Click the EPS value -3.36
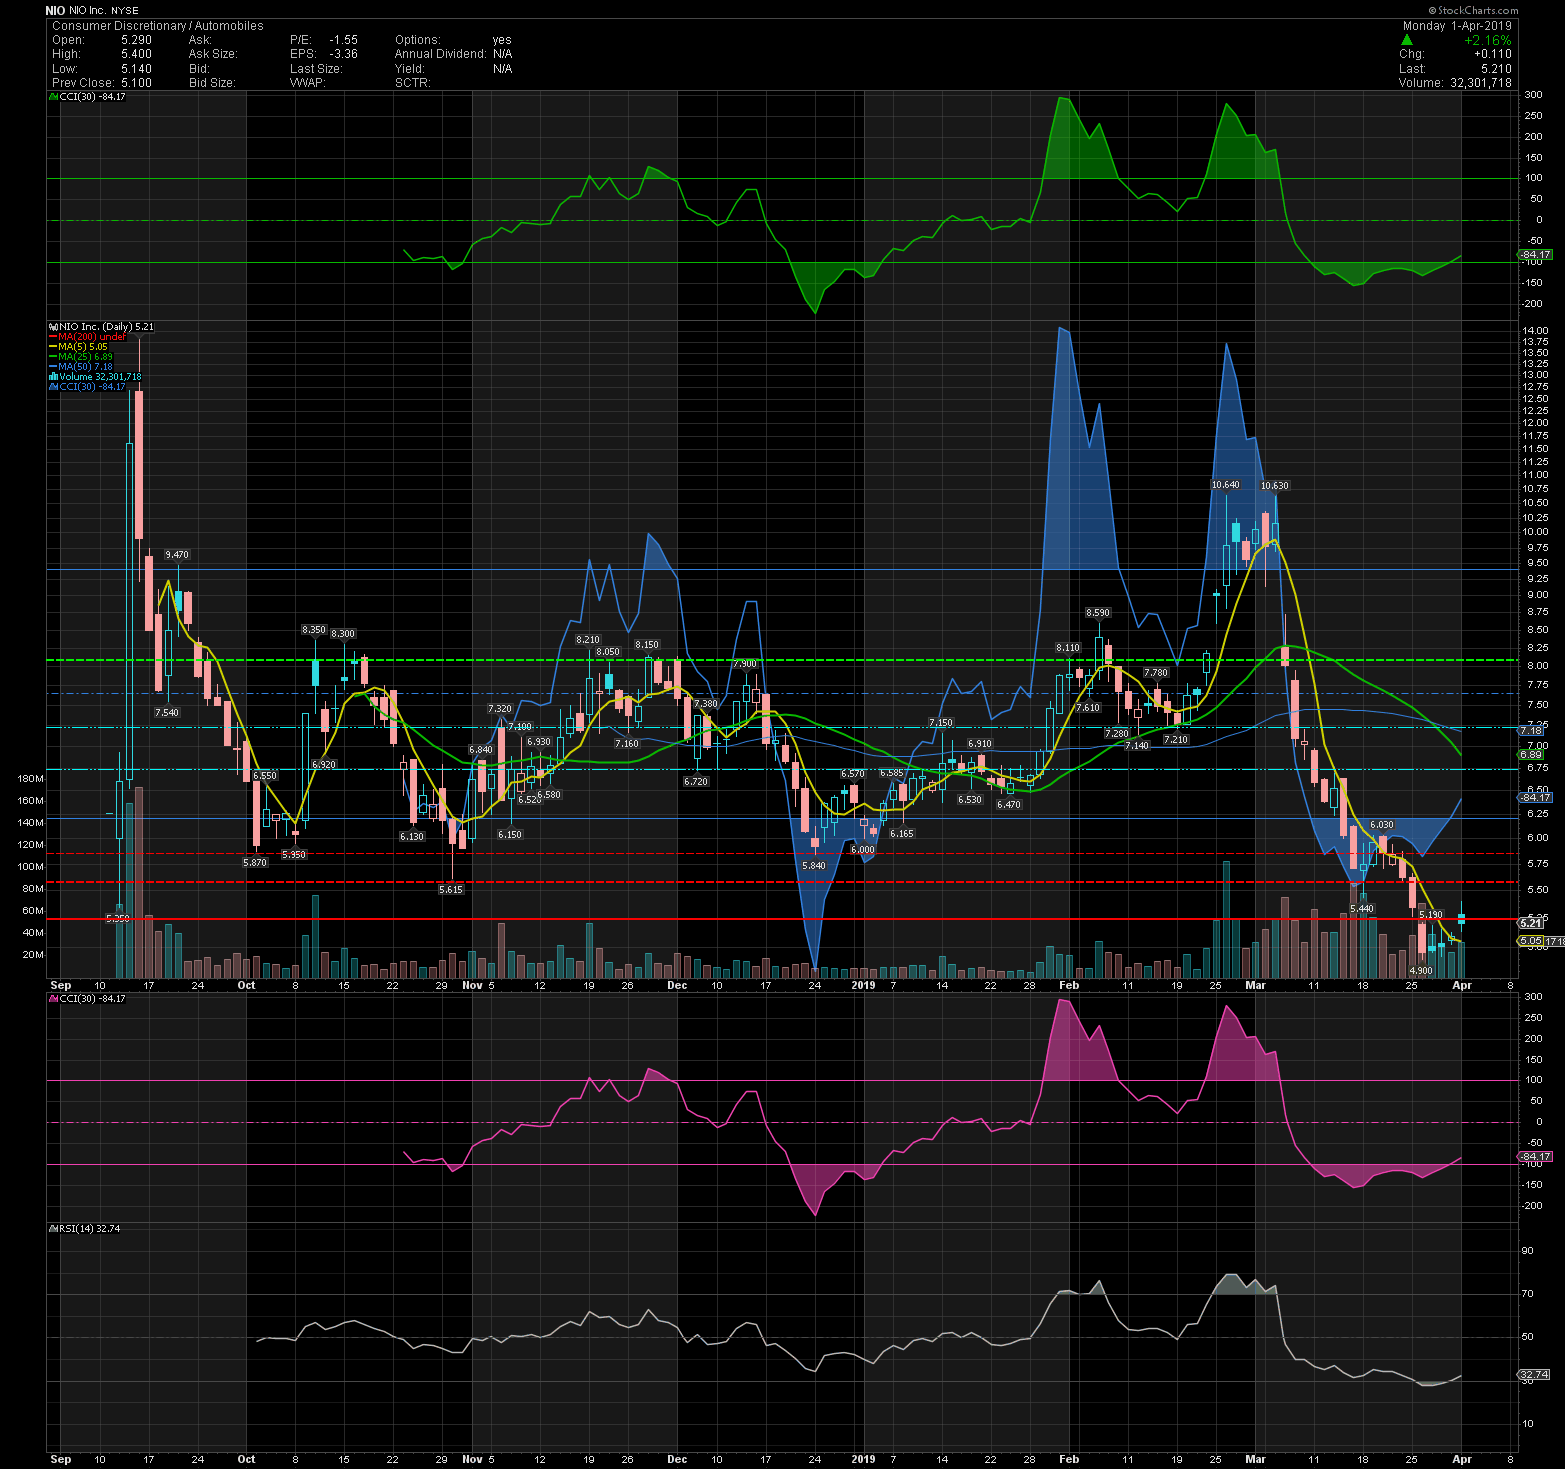 click(x=343, y=54)
